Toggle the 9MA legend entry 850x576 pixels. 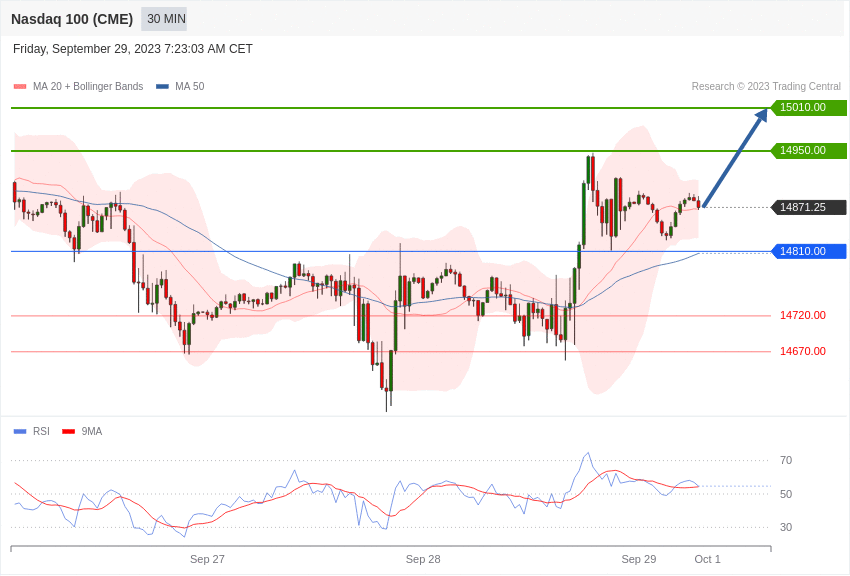coord(82,431)
